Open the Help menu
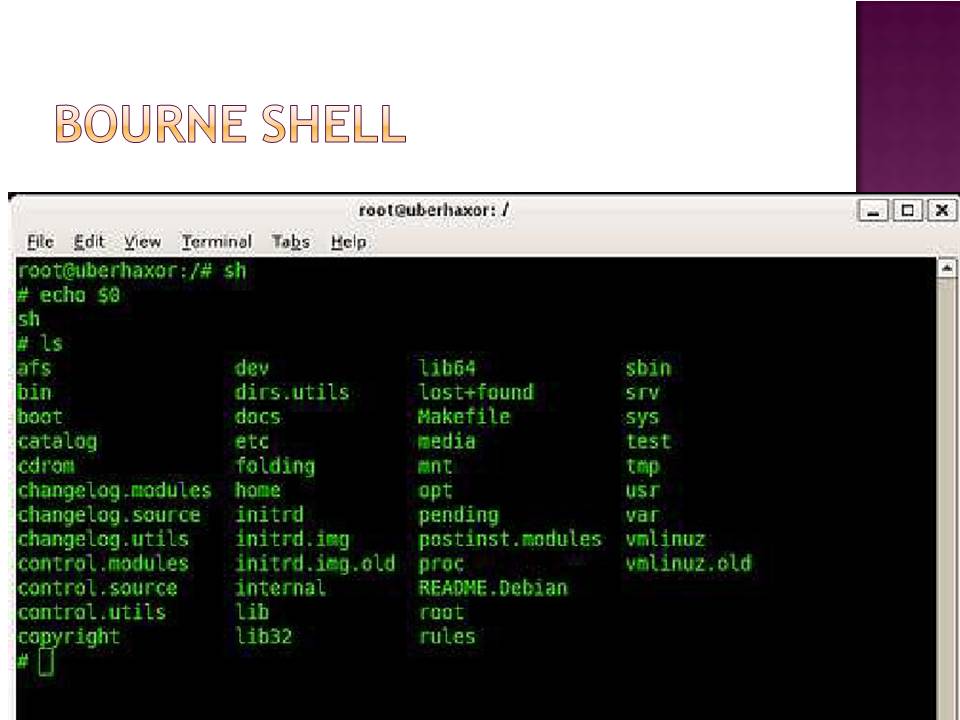Screen dimensions: 960x720 tap(348, 242)
